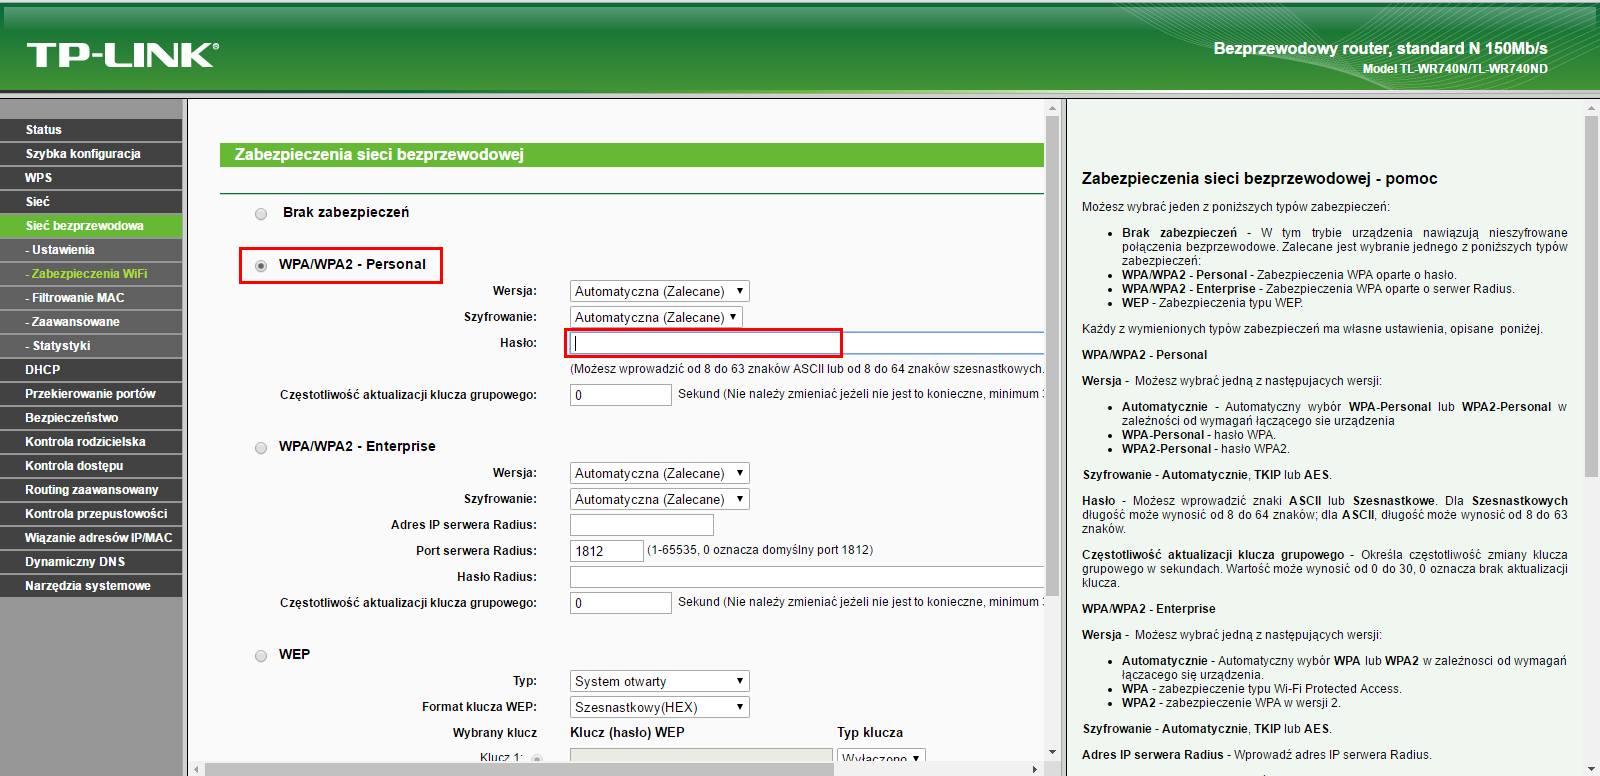Open Routing zaawansowany menu
This screenshot has width=1600, height=776.
tap(91, 490)
